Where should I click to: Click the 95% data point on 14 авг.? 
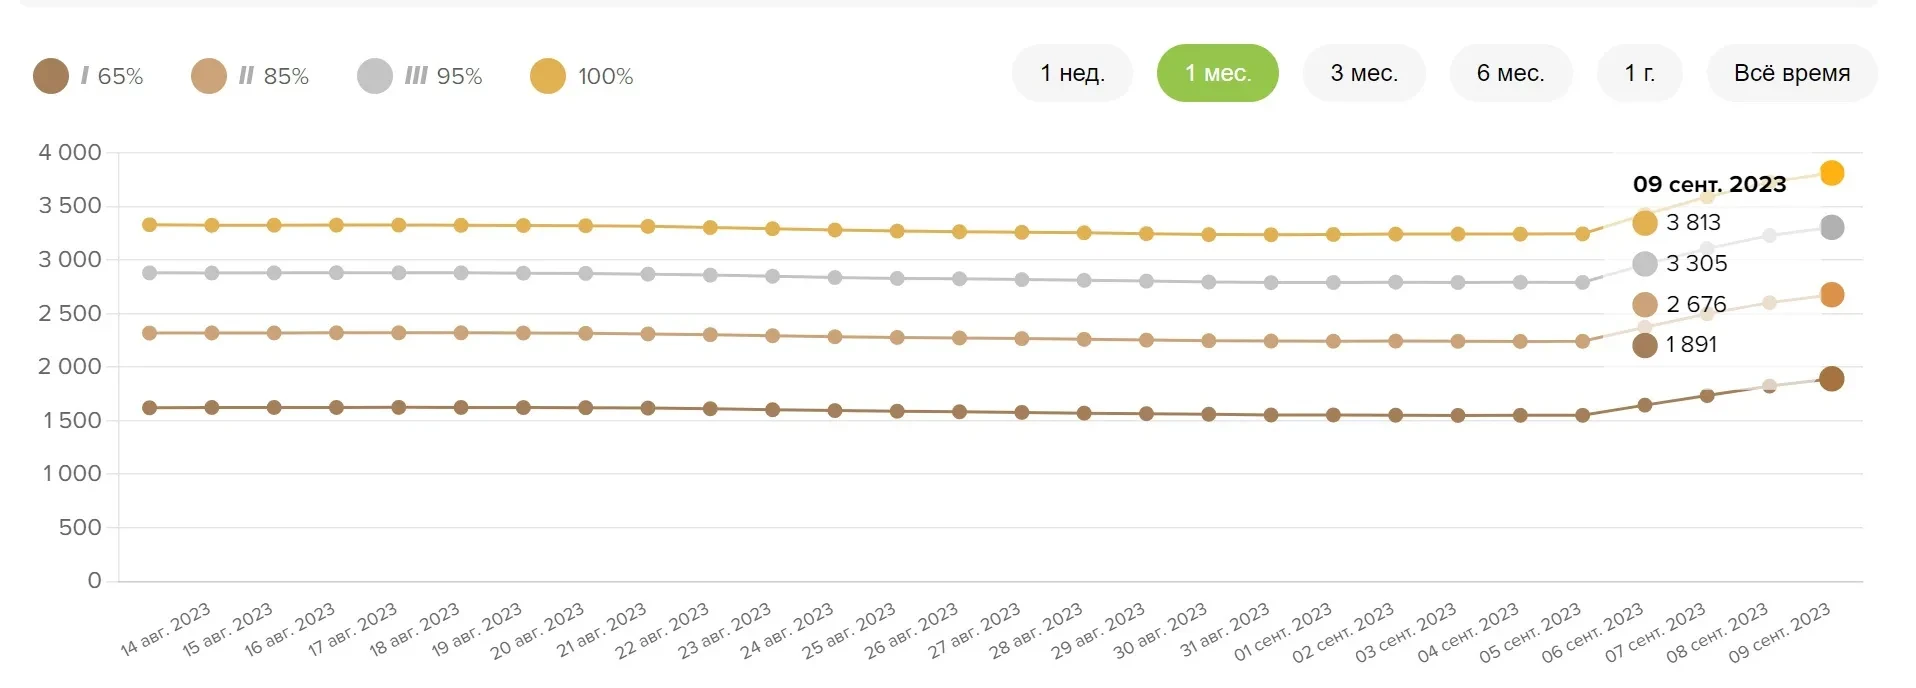coord(150,273)
